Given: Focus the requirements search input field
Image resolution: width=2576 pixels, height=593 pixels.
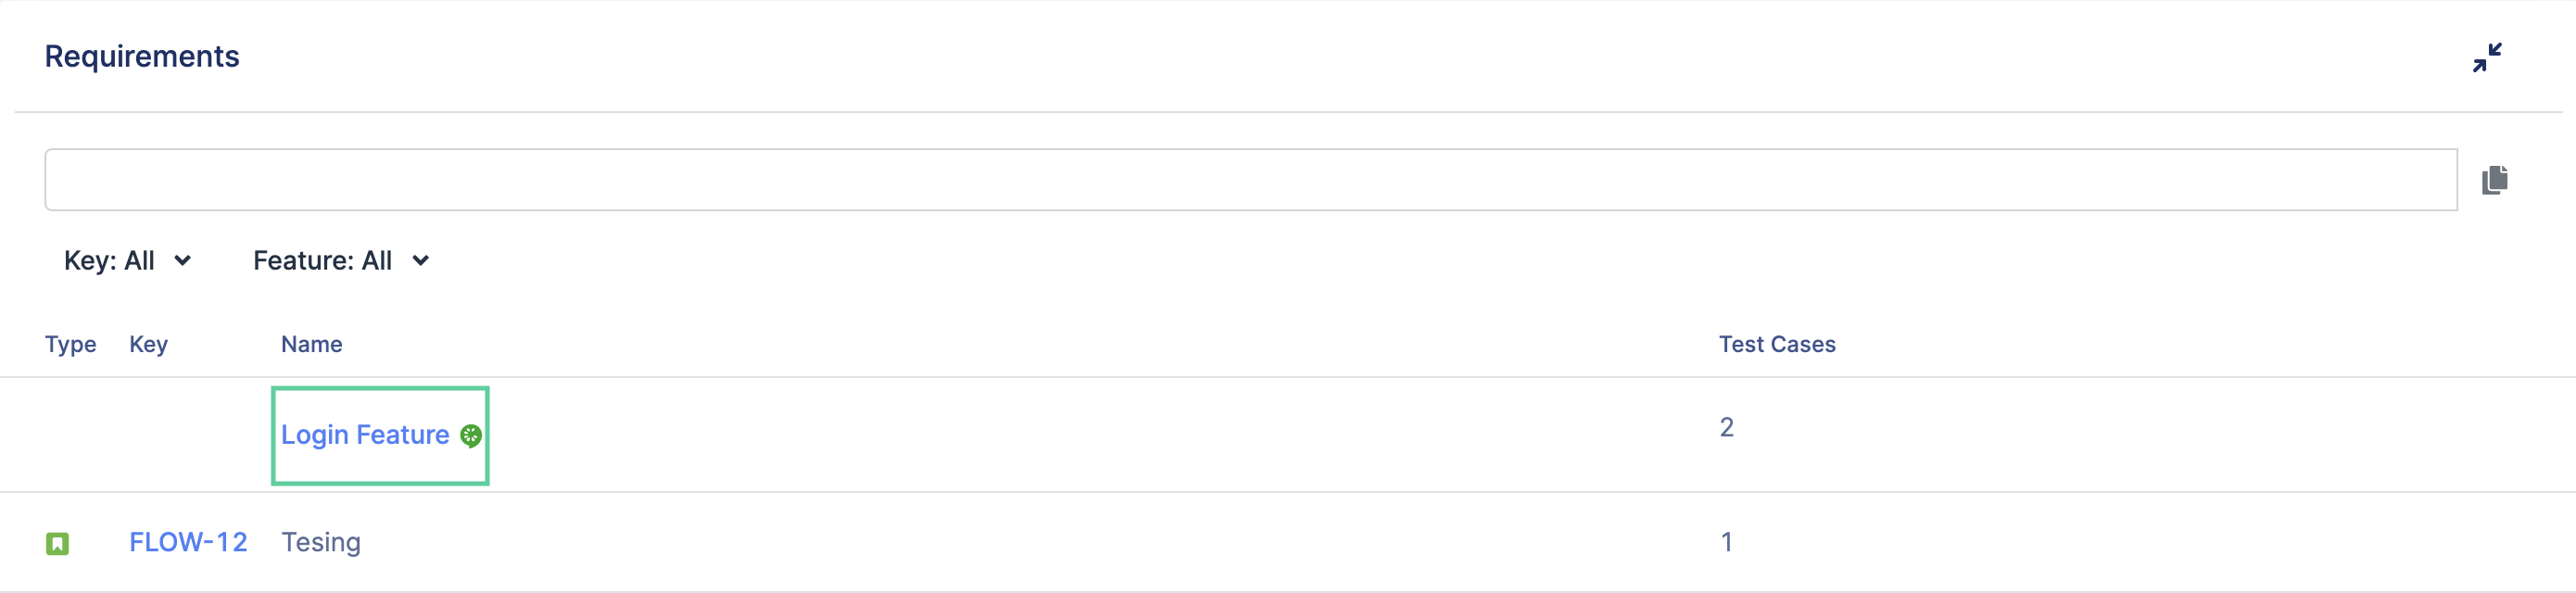Looking at the screenshot, I should [x=1250, y=180].
